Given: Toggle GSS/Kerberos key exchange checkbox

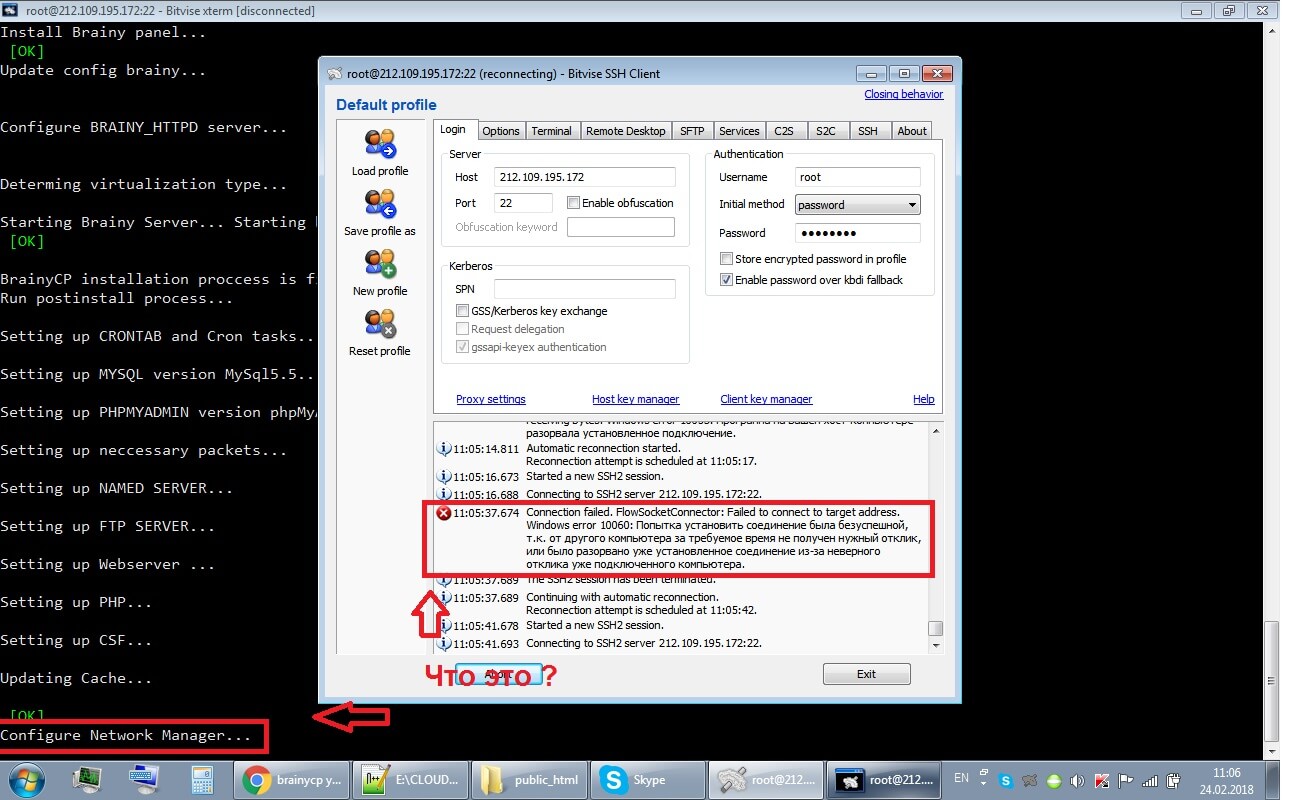Looking at the screenshot, I should pyautogui.click(x=463, y=311).
